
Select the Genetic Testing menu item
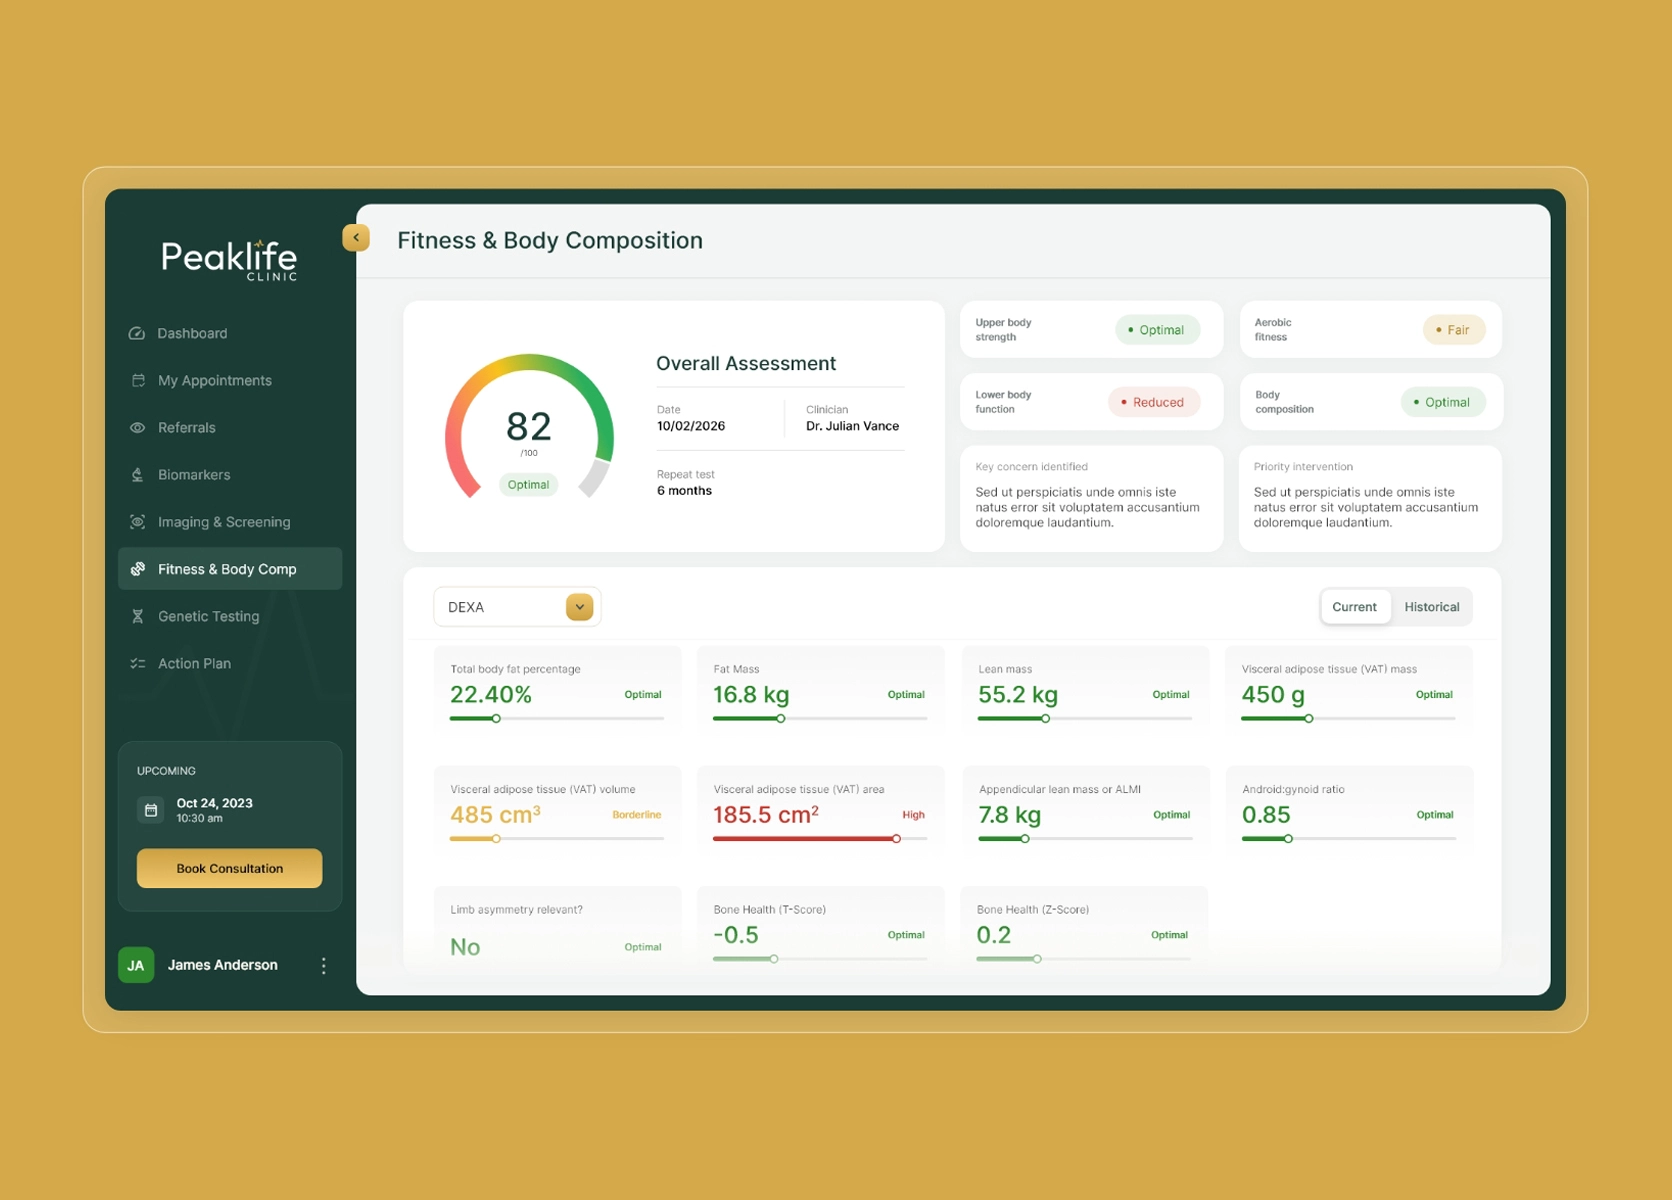click(x=230, y=616)
